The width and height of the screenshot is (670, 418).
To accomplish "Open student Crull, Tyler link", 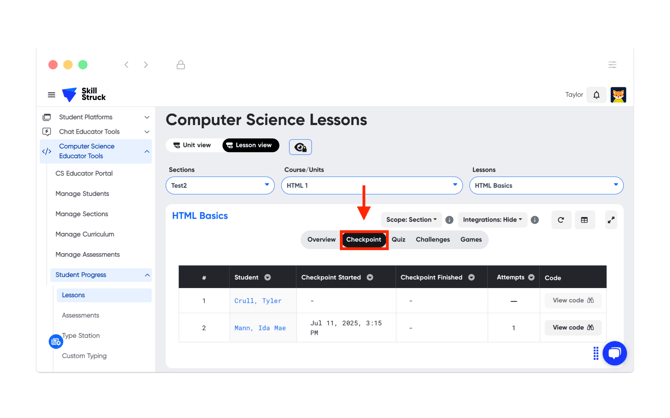I will tap(258, 301).
